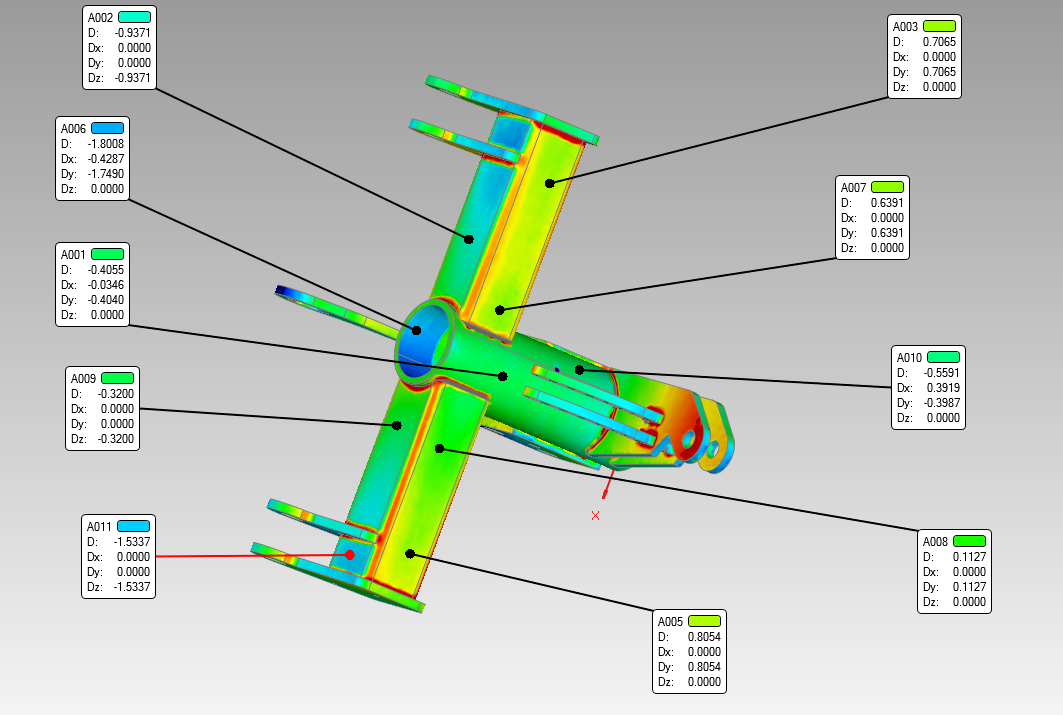Select the A001 deviation annotation box

point(92,284)
